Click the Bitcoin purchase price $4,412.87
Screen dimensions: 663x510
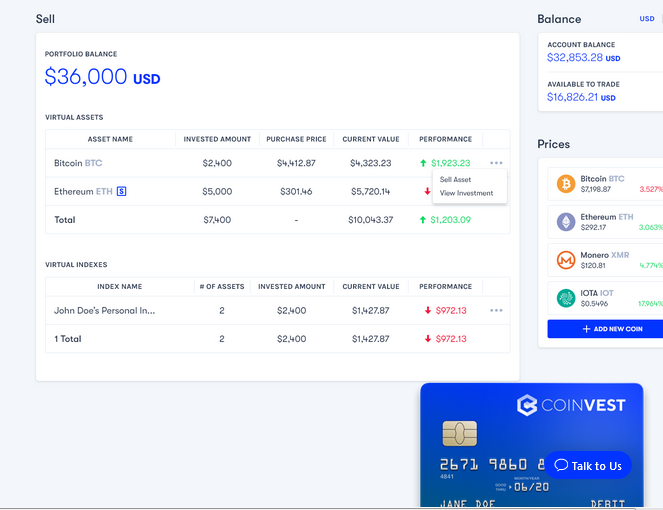(x=296, y=163)
